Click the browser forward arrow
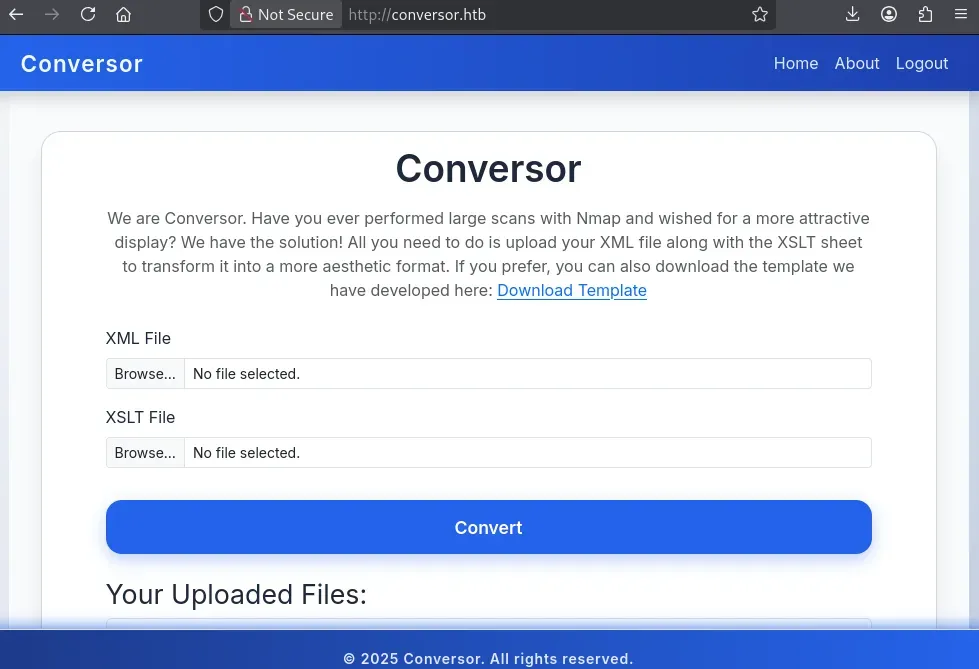Screen dimensions: 979x669 click(x=52, y=15)
